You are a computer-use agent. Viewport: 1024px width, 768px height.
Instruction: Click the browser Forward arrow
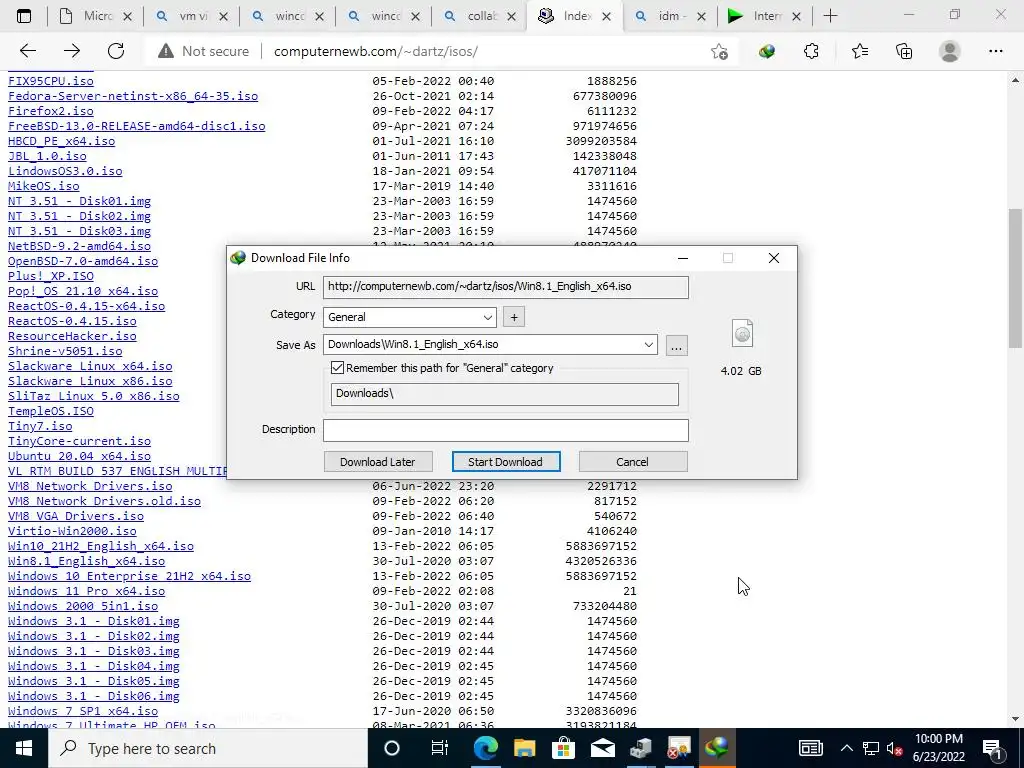coord(72,51)
